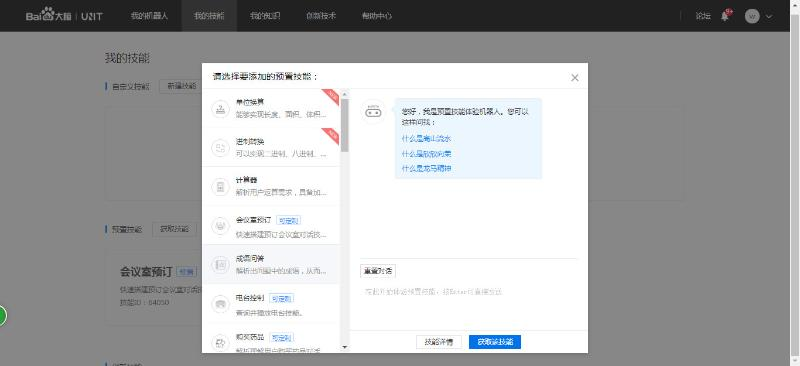Click the 重置对话 button
The image size is (800, 366).
point(378,271)
